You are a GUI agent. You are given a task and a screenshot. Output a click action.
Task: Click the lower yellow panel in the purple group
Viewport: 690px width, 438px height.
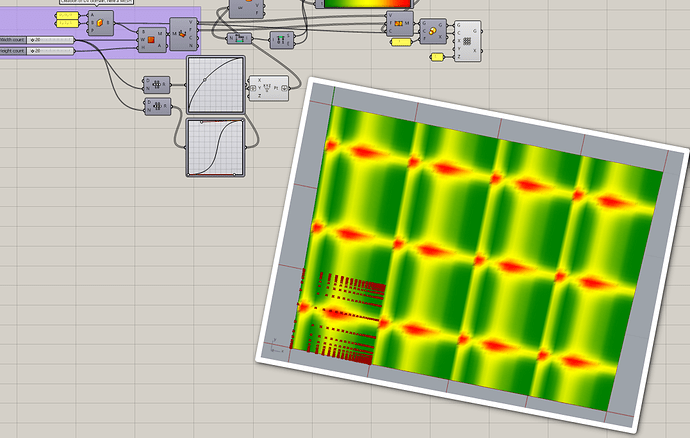tap(67, 23)
